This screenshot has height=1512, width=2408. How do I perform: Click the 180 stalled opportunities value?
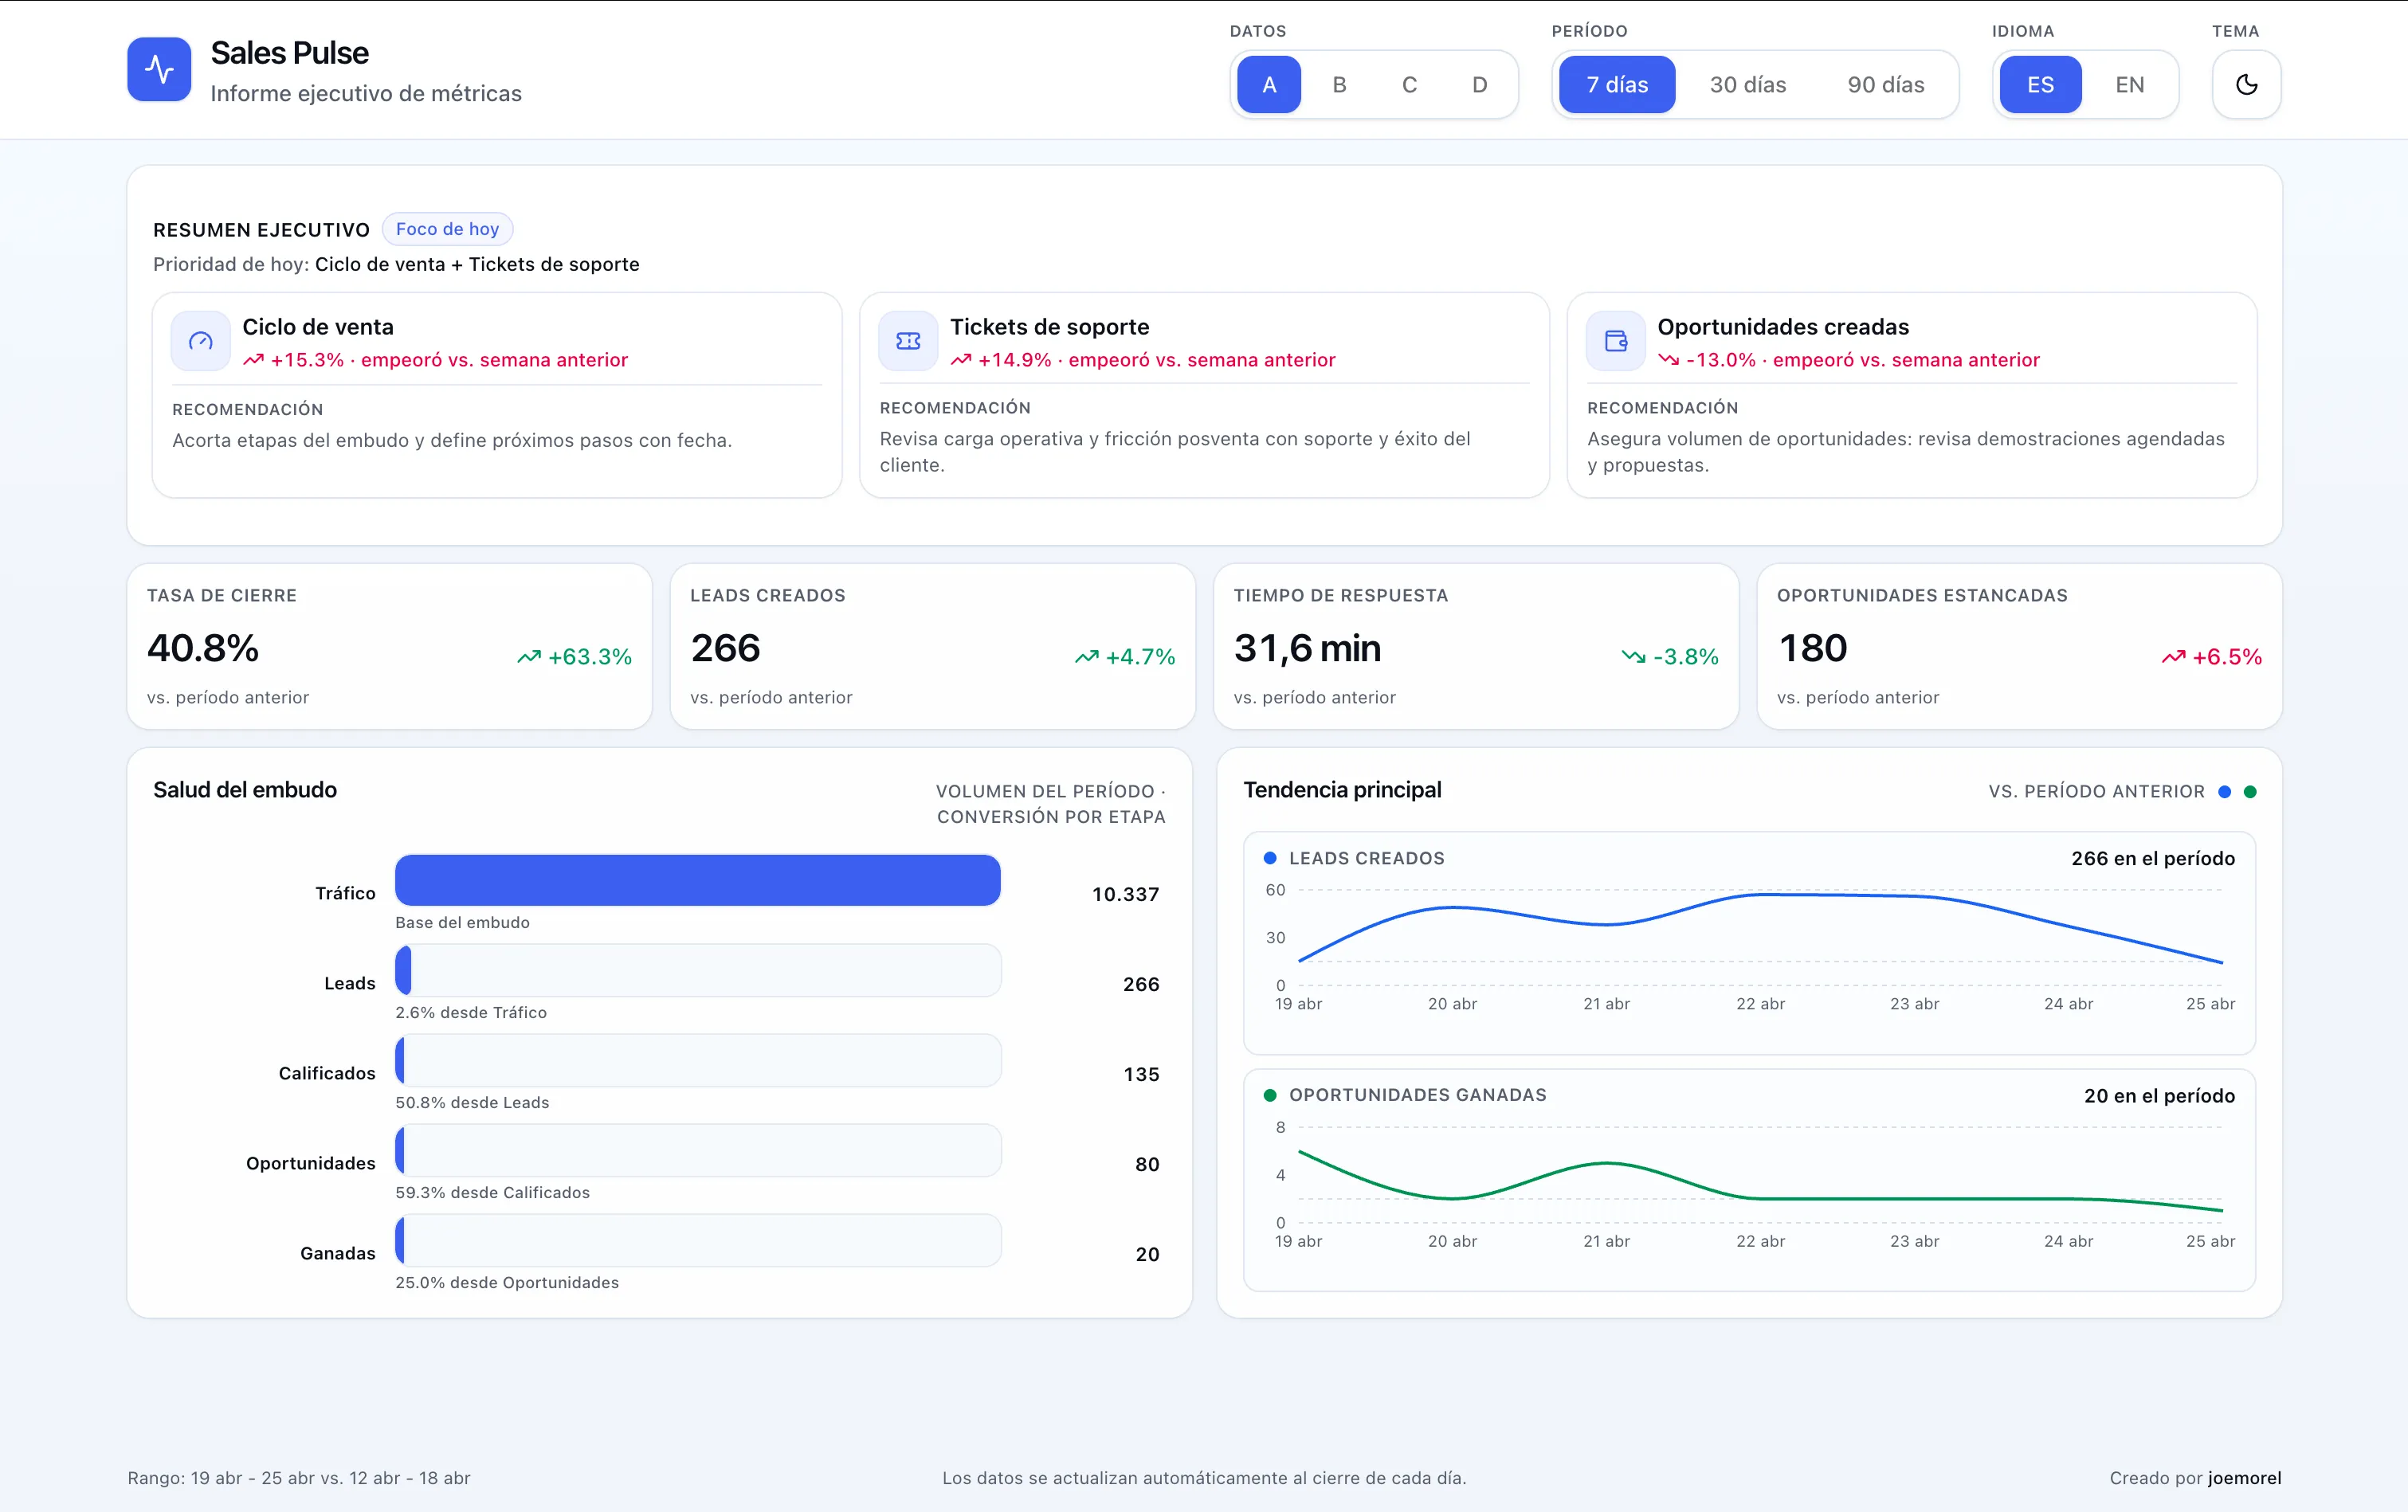coord(1812,648)
